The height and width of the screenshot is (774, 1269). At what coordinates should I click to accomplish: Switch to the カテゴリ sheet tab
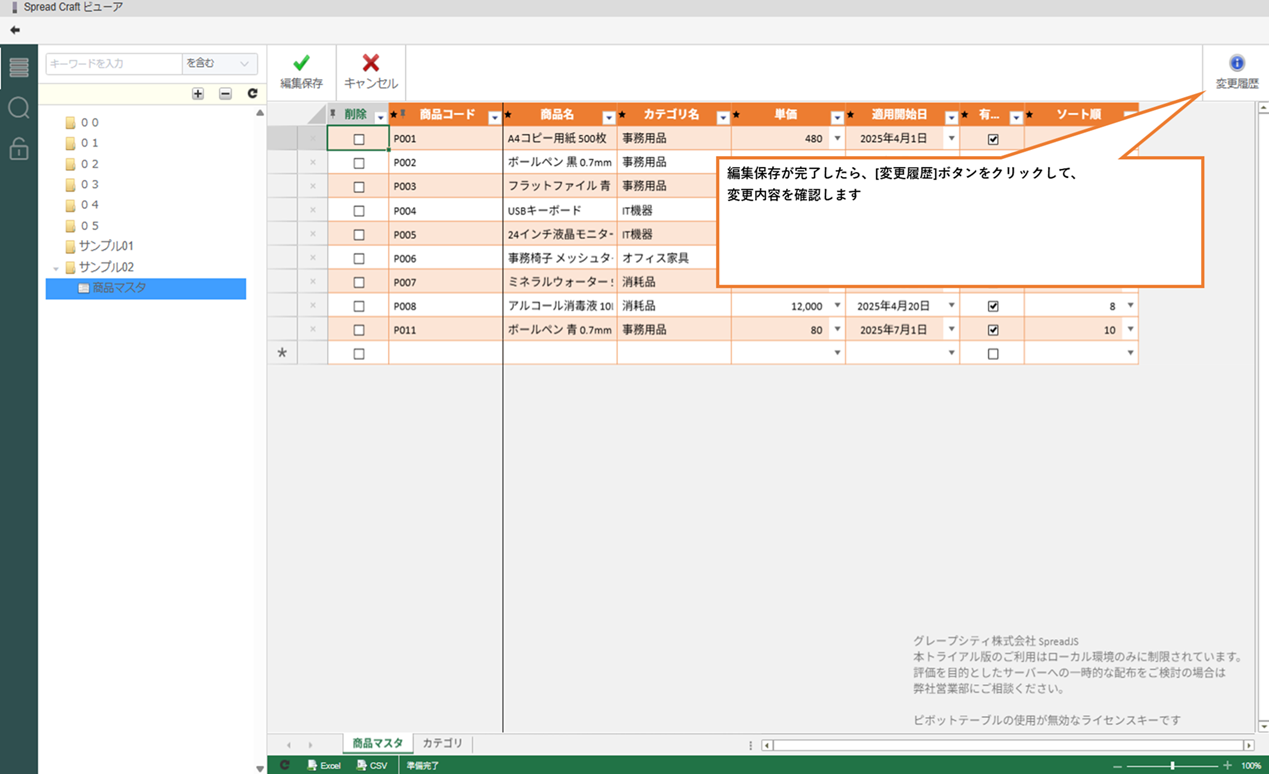coord(442,744)
